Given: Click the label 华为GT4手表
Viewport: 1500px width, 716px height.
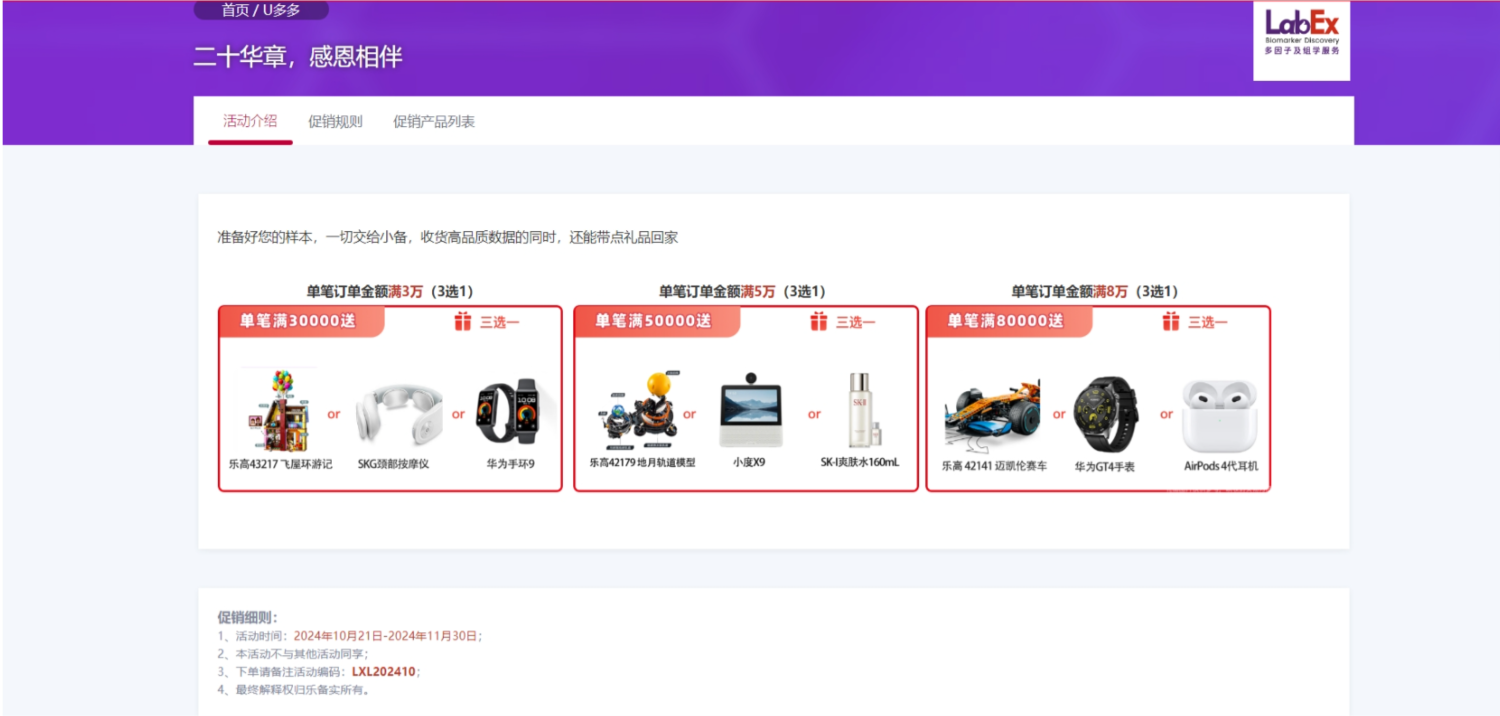Looking at the screenshot, I should (x=1105, y=466).
